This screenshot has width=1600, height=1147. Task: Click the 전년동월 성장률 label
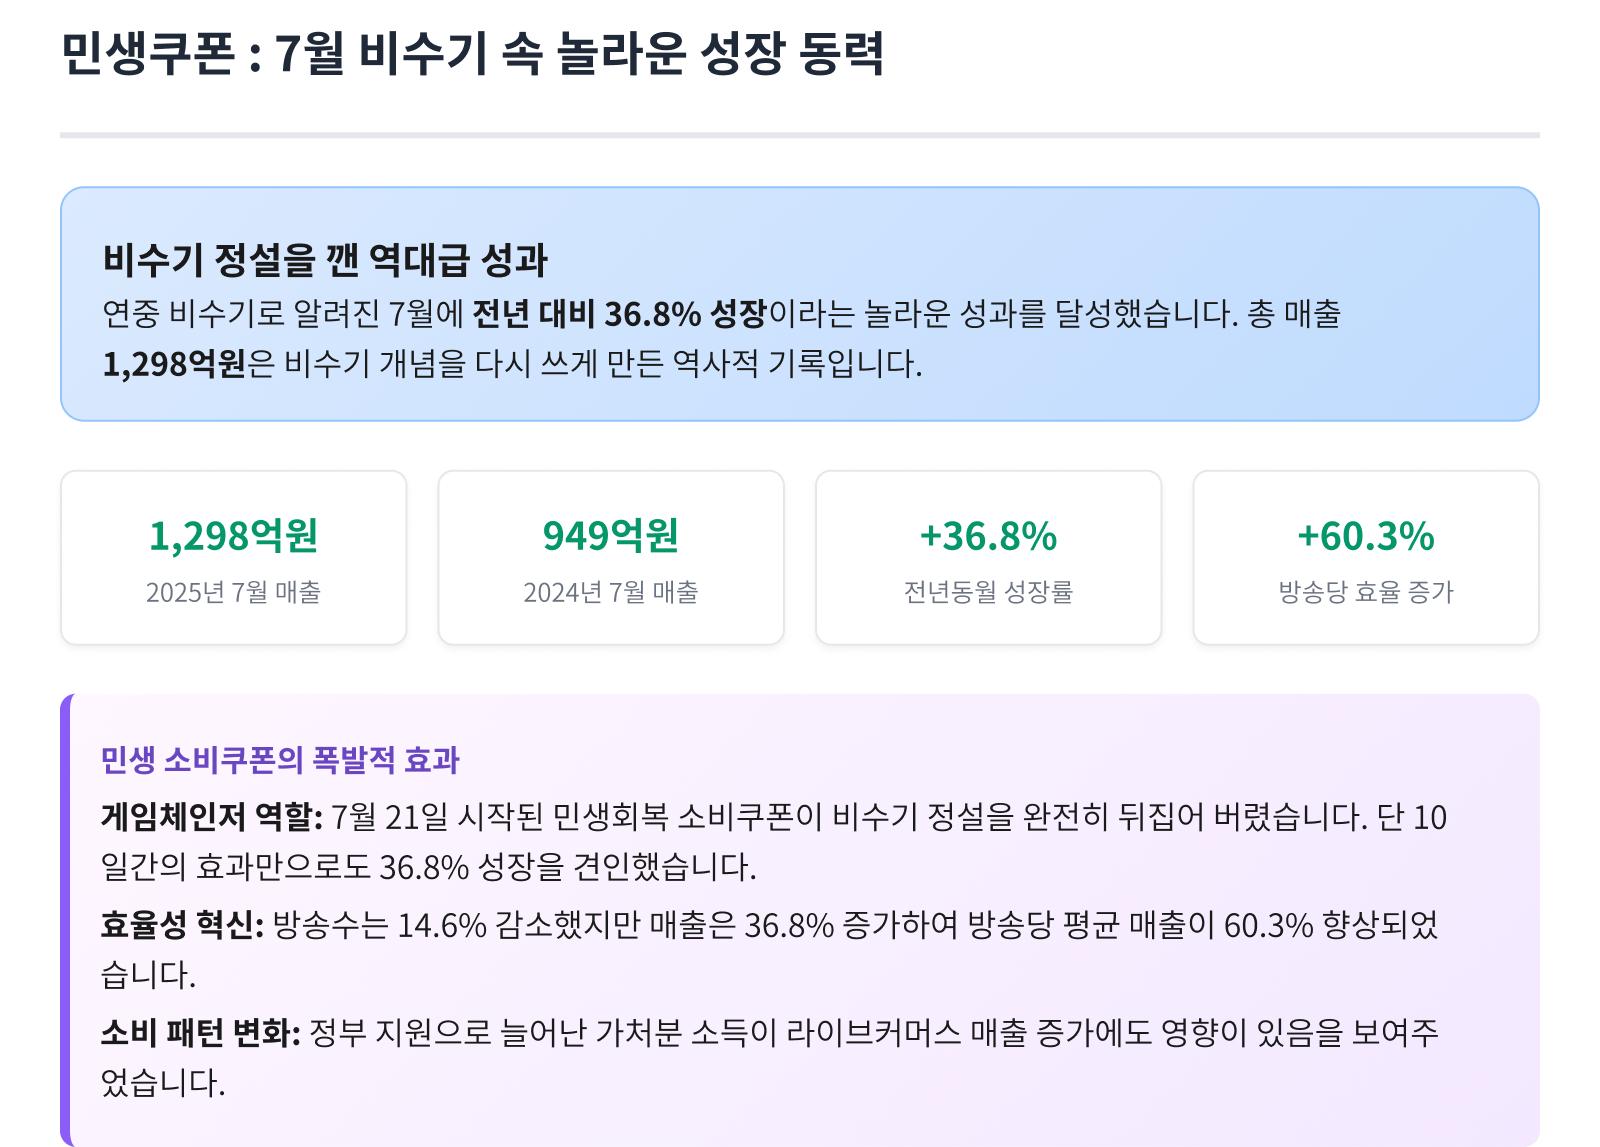pyautogui.click(x=988, y=592)
